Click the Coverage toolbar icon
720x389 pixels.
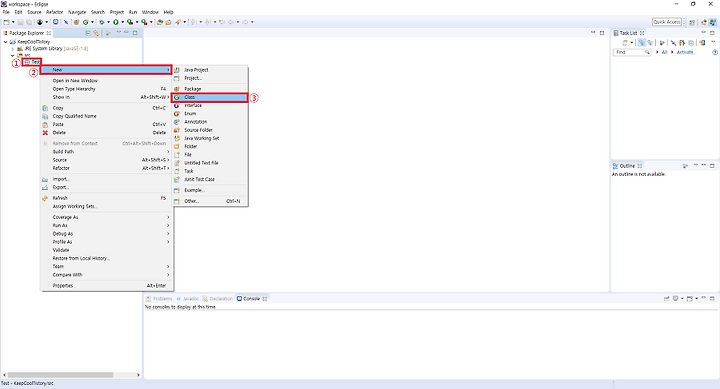click(130, 22)
